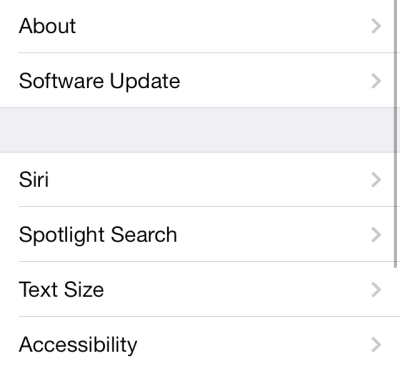400x371 pixels.
Task: Tap the arrow icon on Spotlight Search row
Action: point(376,235)
